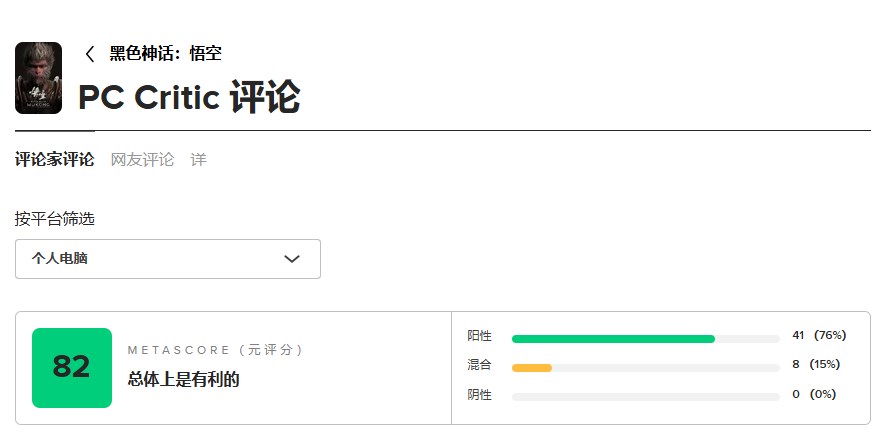Click the green positive reviews bar
Screen dimensions: 881x447
pos(613,339)
